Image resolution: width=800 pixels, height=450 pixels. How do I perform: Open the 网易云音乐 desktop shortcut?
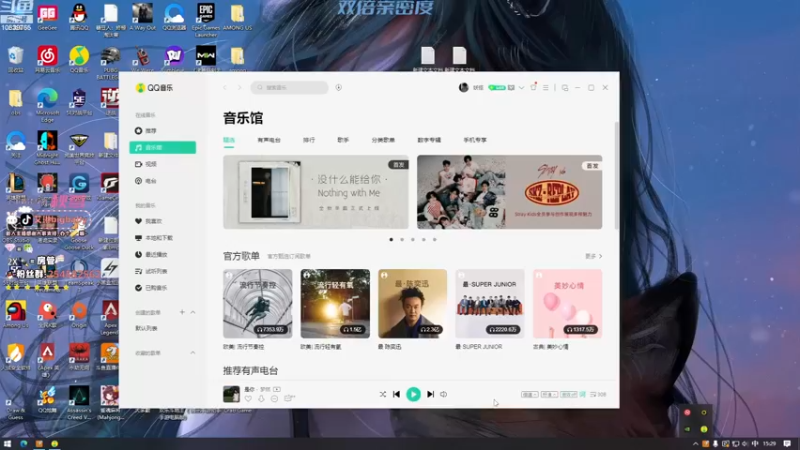[x=47, y=59]
